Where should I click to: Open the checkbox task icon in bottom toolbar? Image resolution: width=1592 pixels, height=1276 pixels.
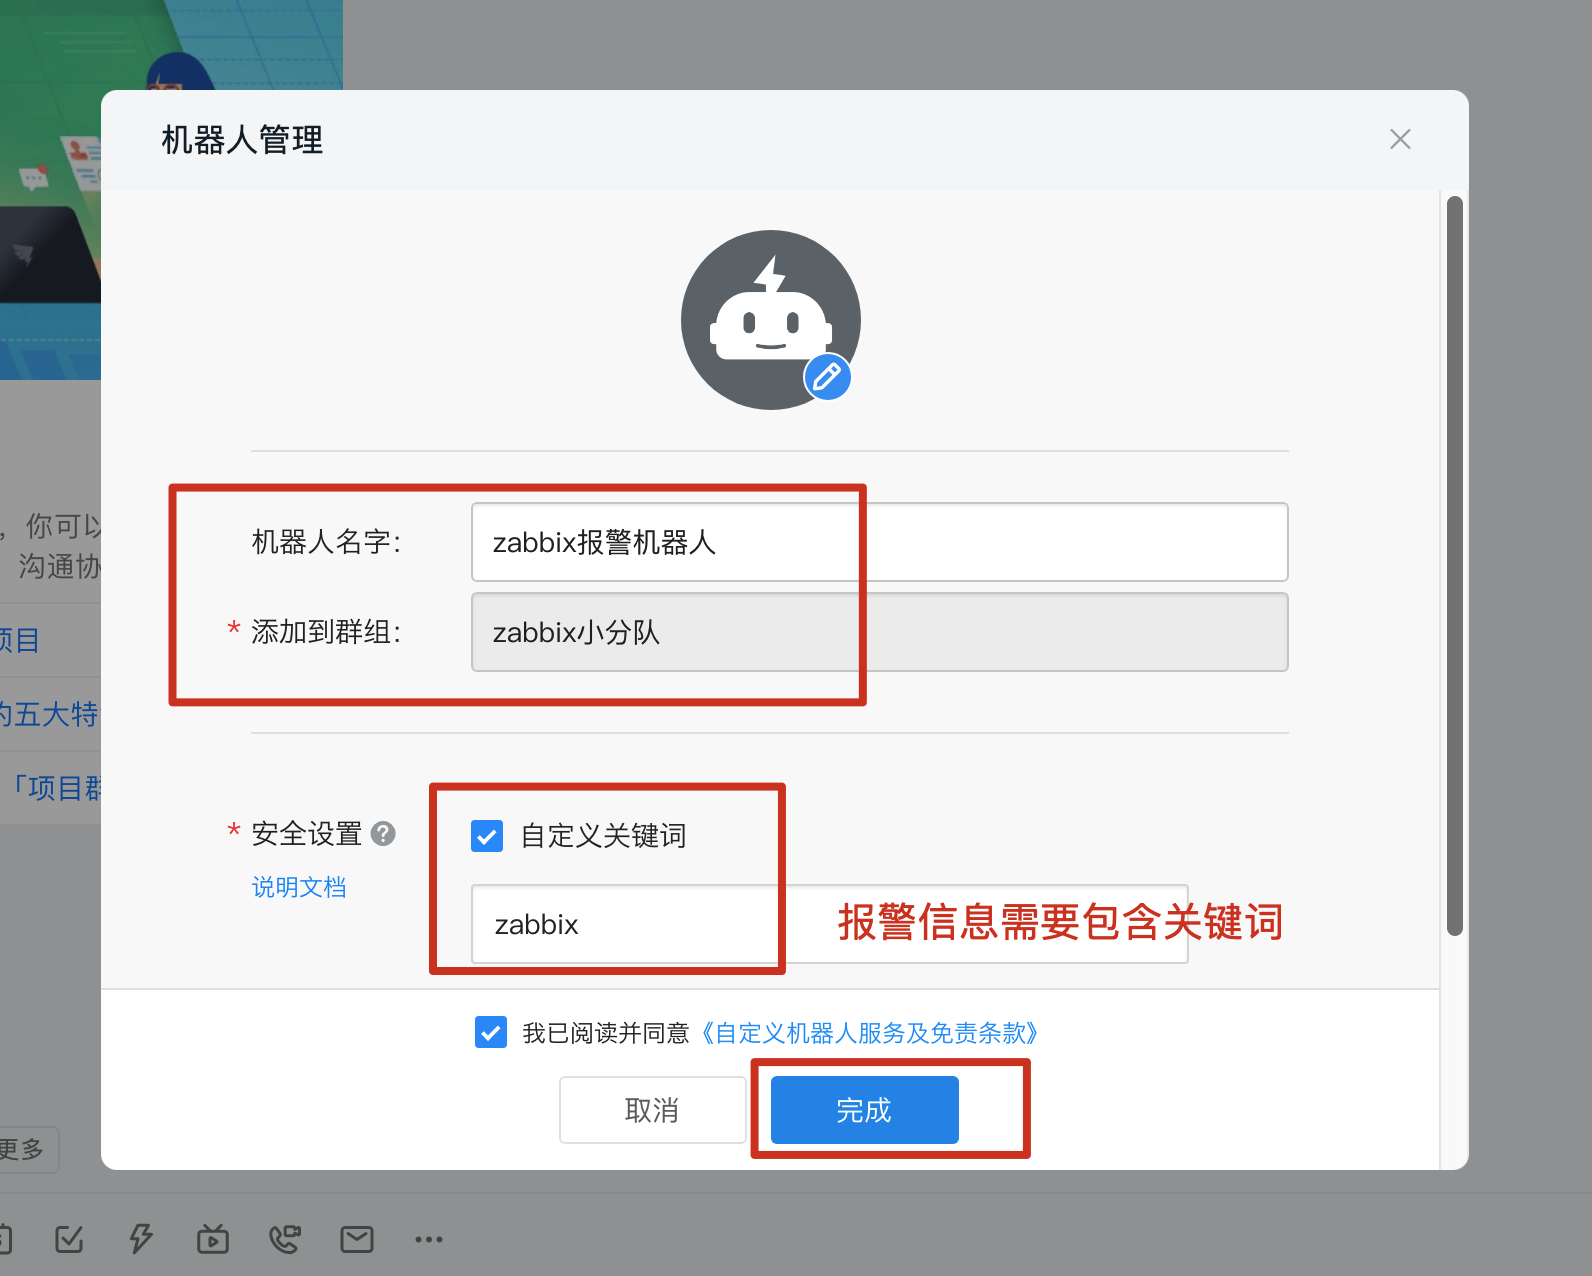coord(69,1239)
